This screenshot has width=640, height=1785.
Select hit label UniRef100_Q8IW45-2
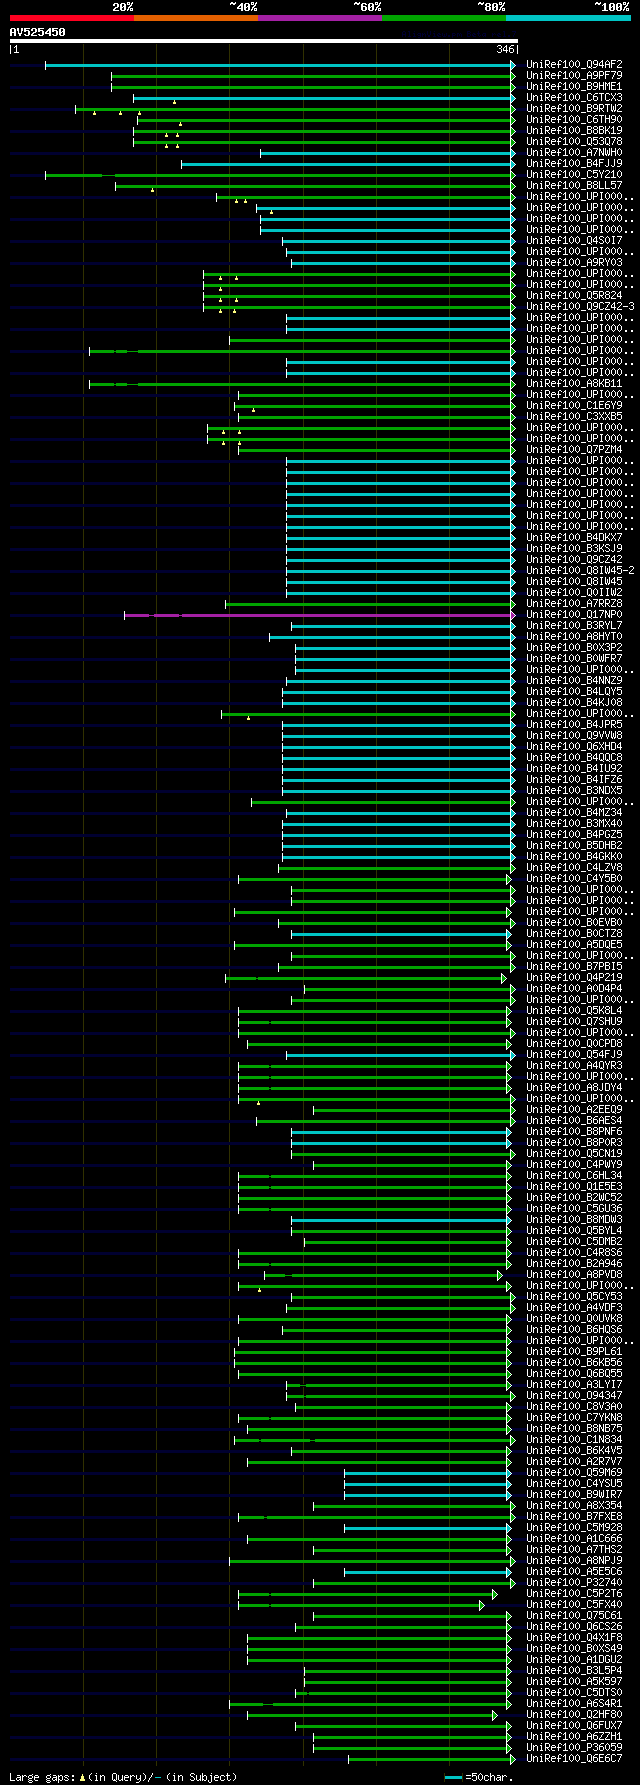[x=580, y=571]
